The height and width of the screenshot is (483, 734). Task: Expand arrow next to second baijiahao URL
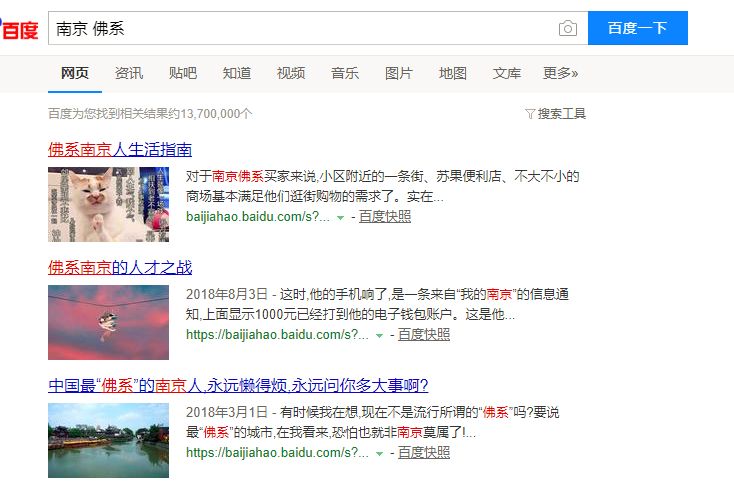[380, 336]
